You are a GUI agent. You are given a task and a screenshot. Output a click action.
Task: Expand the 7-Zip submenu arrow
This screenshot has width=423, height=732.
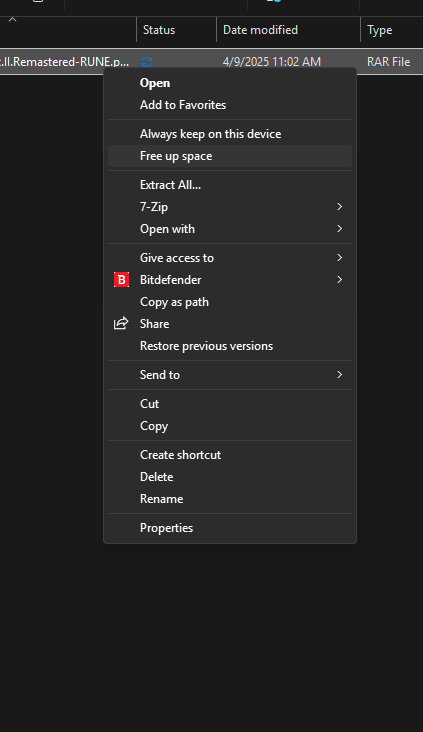(339, 206)
